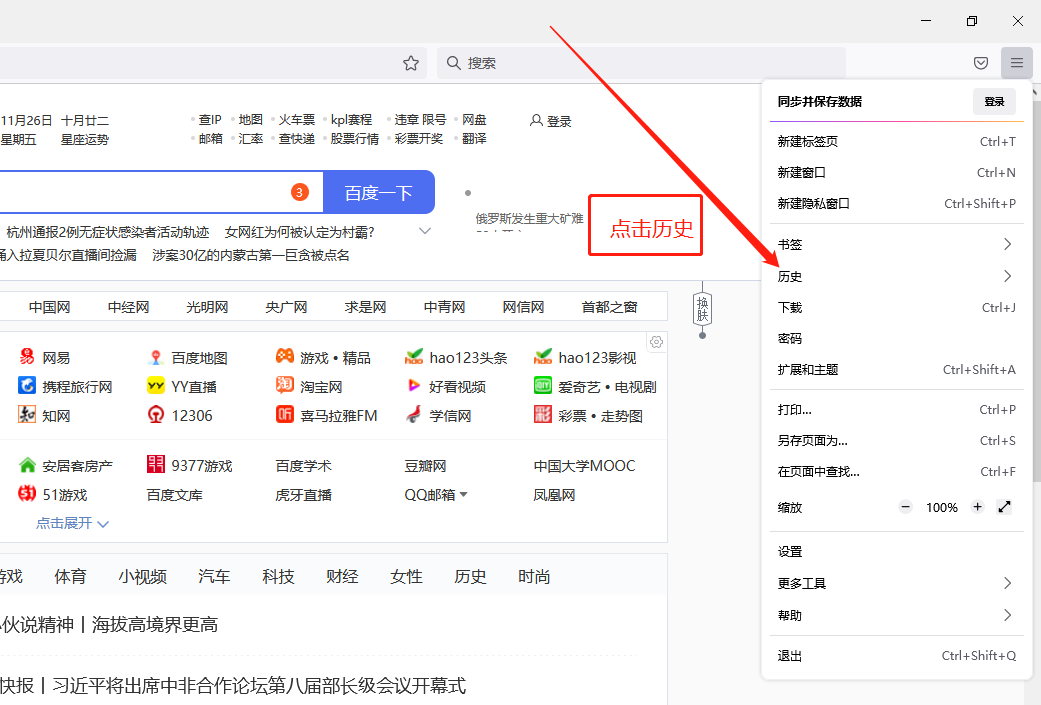This screenshot has width=1041, height=705.
Task: Choose 打印 print menu item
Action: pyautogui.click(x=896, y=410)
